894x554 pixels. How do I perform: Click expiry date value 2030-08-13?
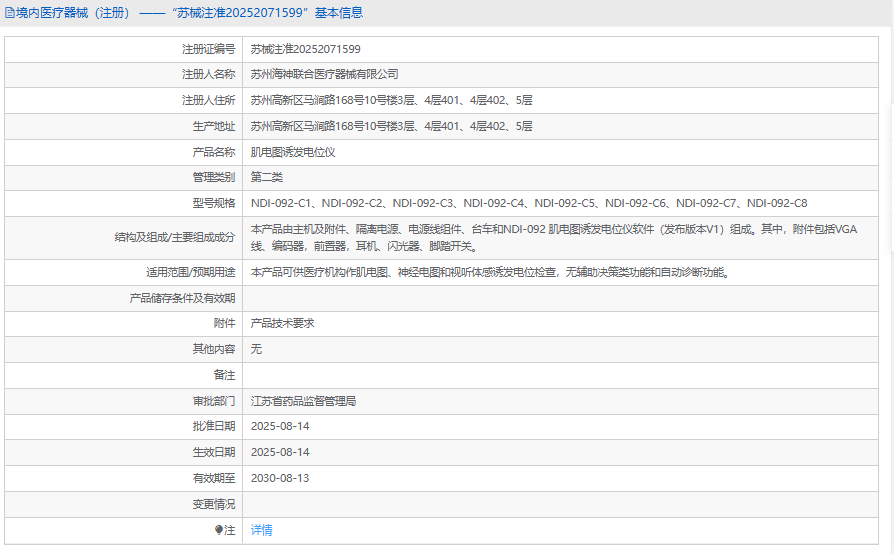tap(280, 478)
